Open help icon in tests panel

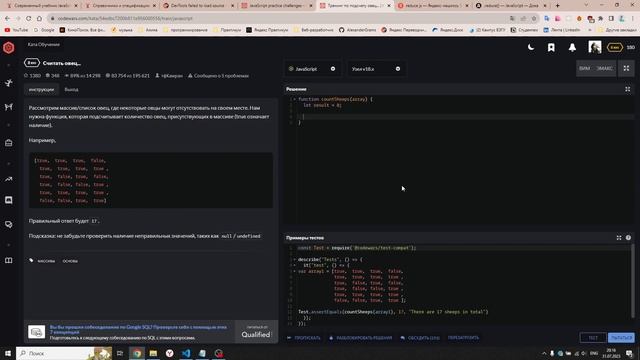[x=628, y=238]
